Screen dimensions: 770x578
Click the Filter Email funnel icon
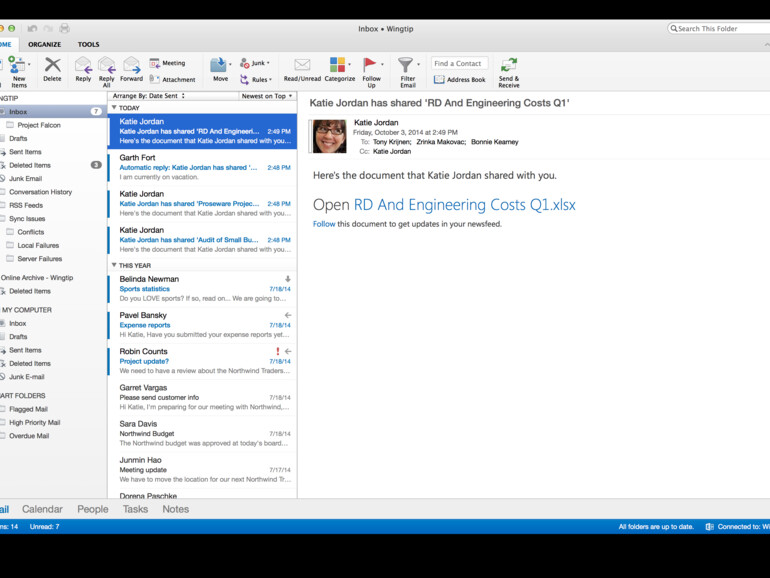(405, 65)
